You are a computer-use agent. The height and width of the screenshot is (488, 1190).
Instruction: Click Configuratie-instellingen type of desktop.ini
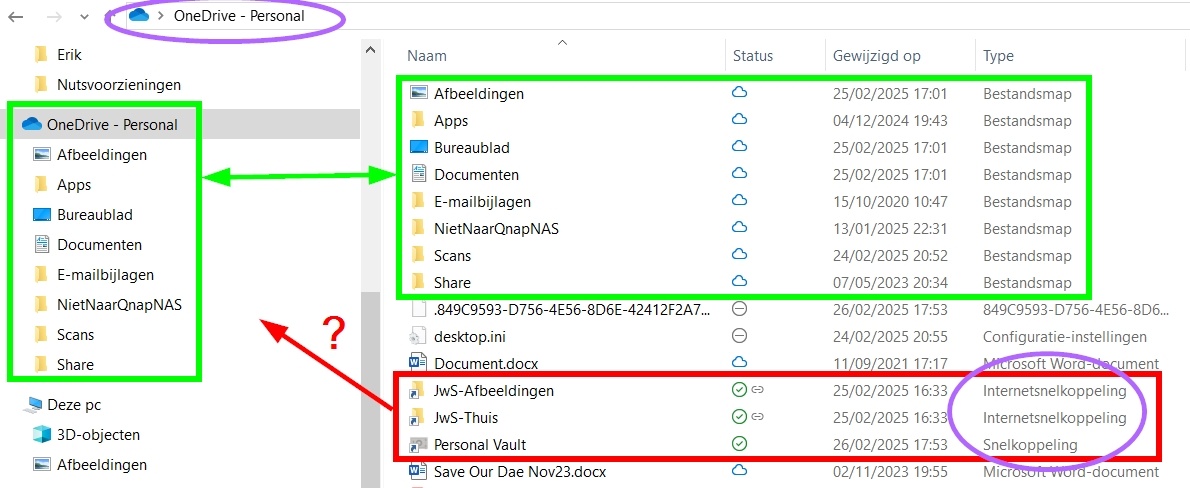pos(1065,337)
